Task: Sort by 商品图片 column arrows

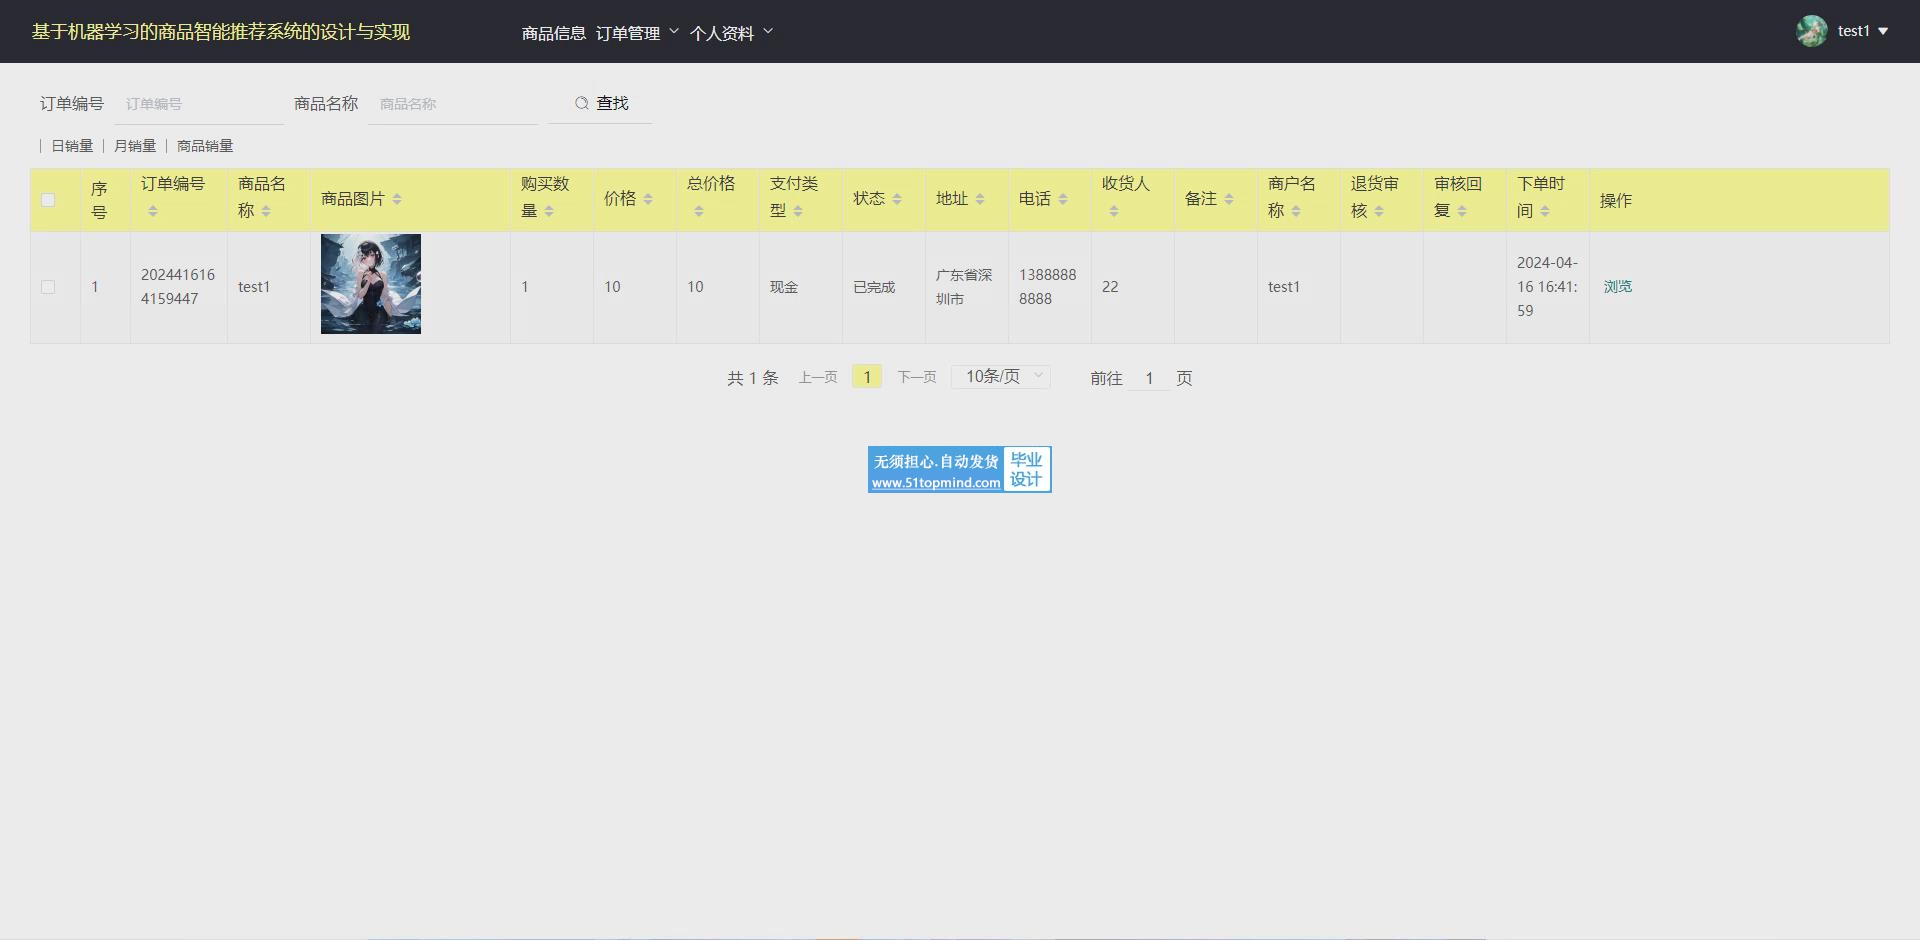Action: [x=397, y=199]
